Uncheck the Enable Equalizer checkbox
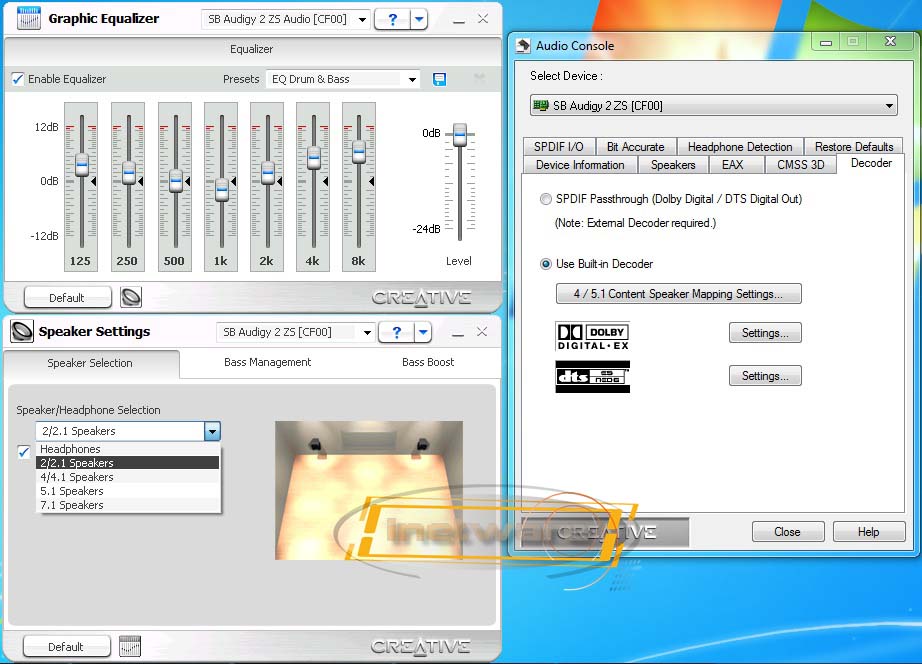The width and height of the screenshot is (922, 664). coord(18,79)
